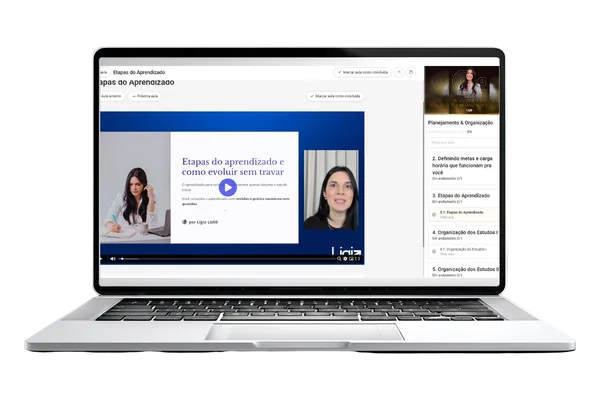Mute the video with the speaker icon
Screen dimensions: 600x400
pyautogui.click(x=113, y=259)
